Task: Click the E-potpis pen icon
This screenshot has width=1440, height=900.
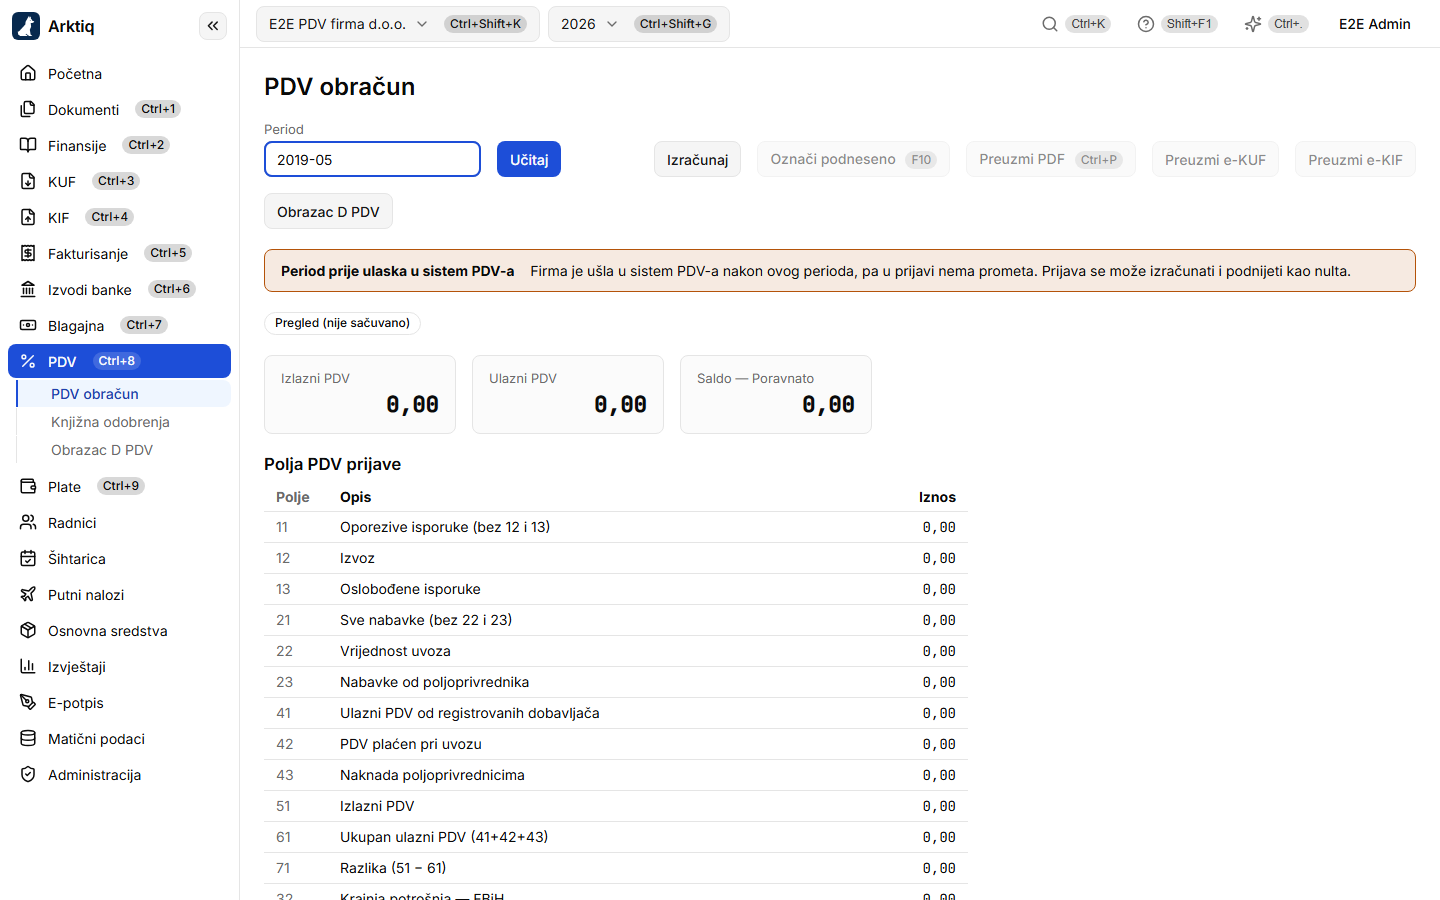Action: click(28, 702)
